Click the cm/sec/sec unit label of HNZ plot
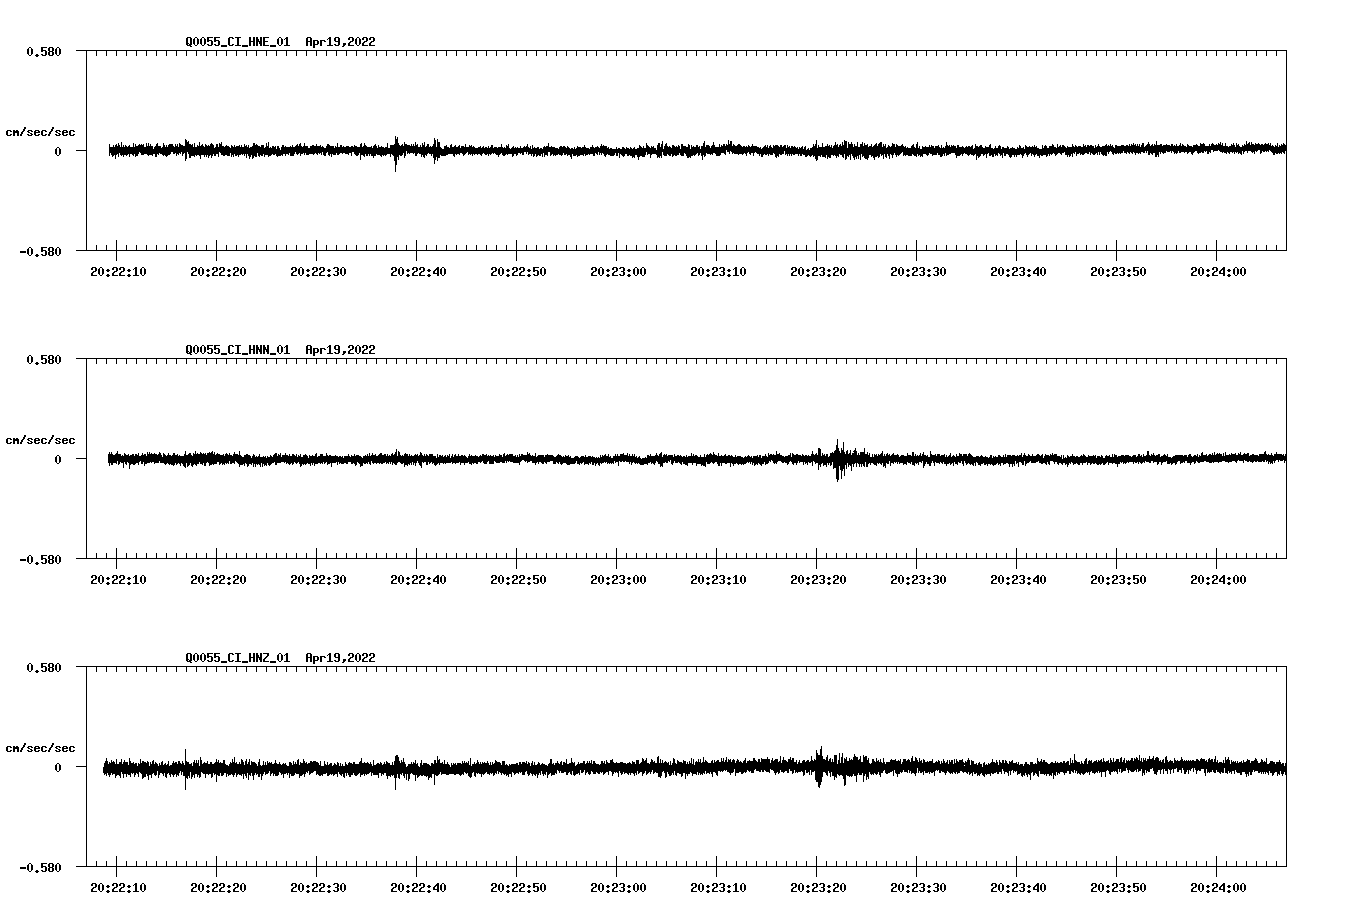This screenshot has height=924, width=1358. [40, 748]
